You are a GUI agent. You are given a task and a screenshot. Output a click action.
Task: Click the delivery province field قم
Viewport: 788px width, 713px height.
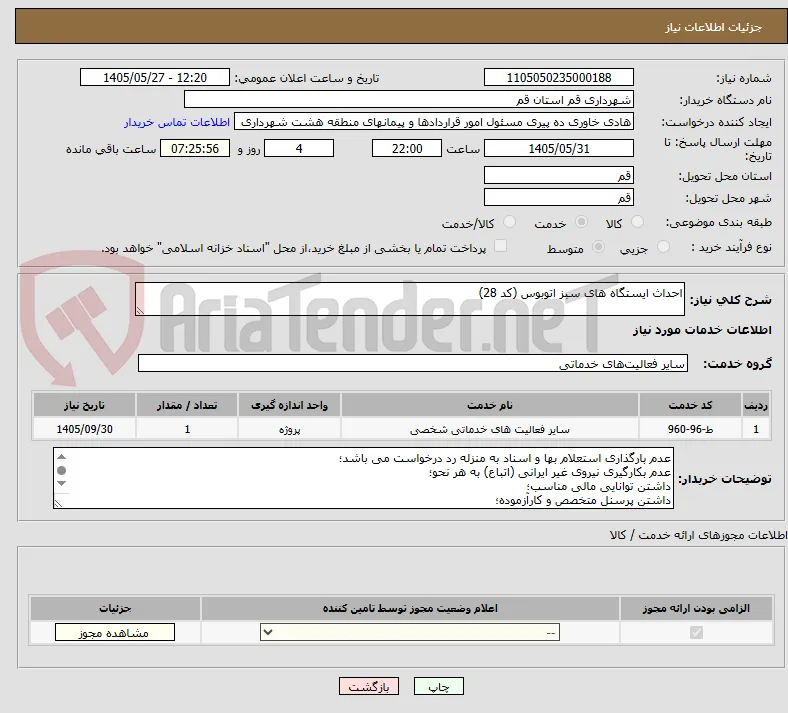(x=558, y=175)
